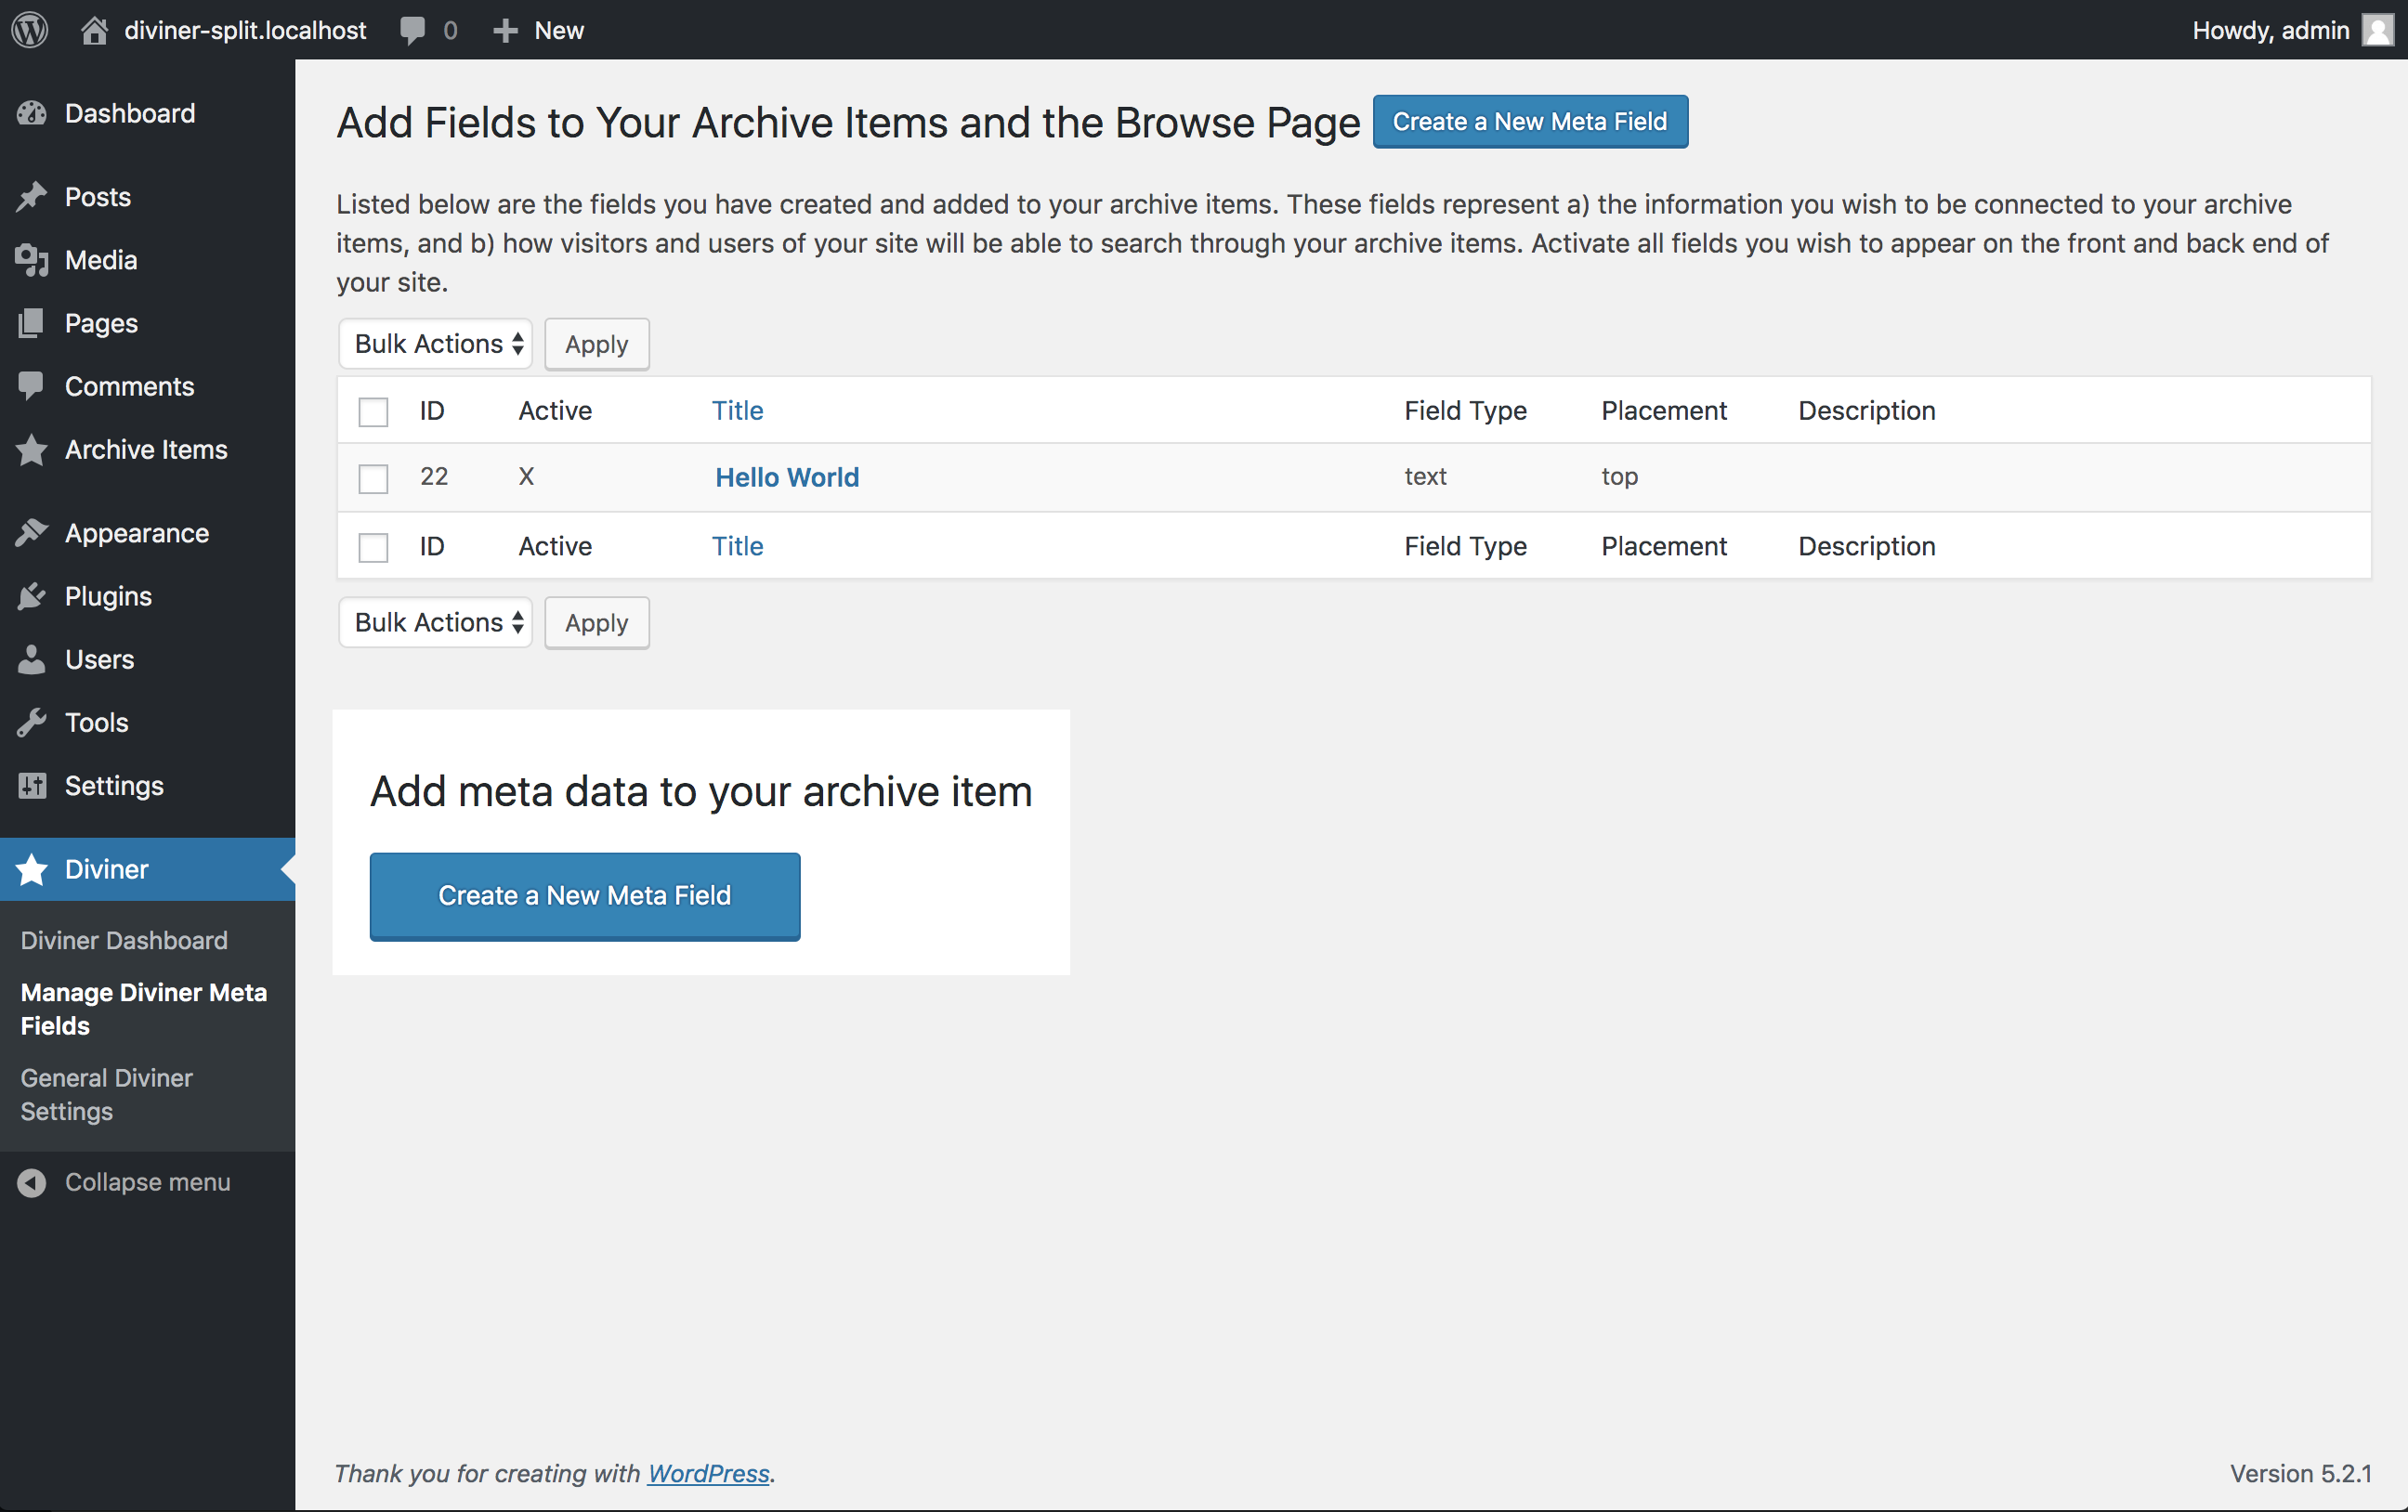The width and height of the screenshot is (2408, 1512).
Task: Click the Placement column header at top
Action: [x=1664, y=411]
